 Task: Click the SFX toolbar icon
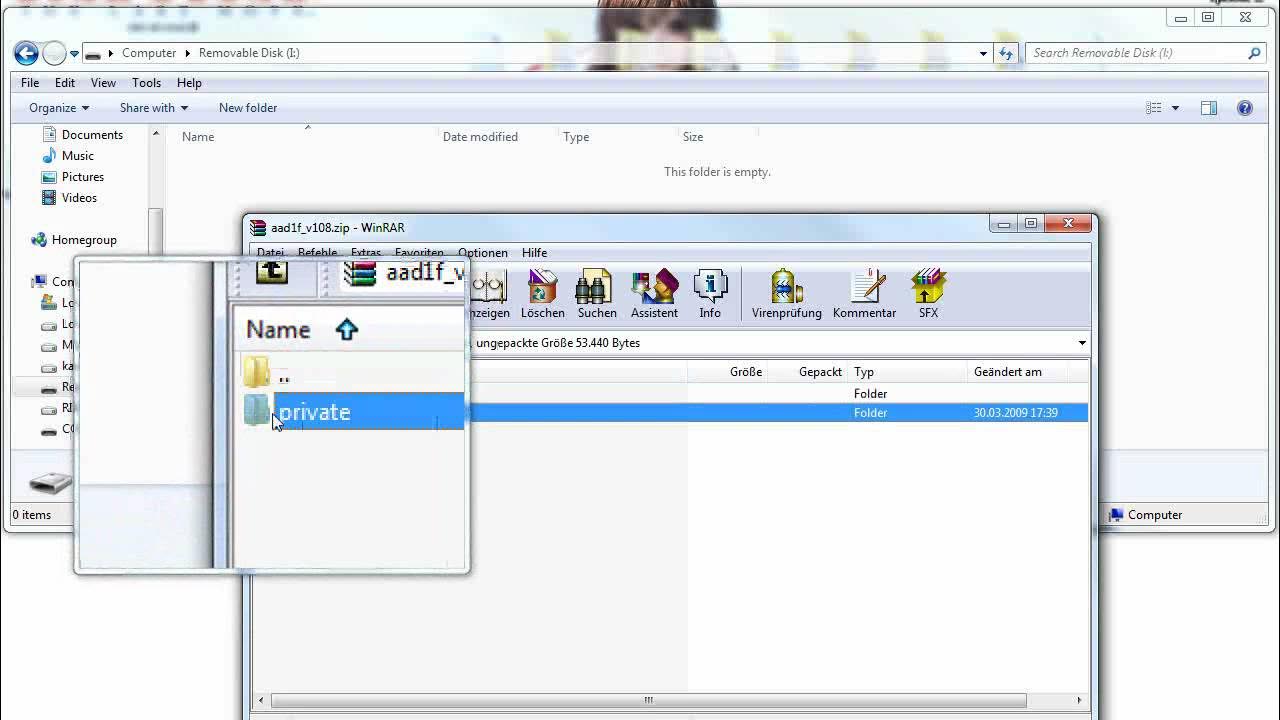click(x=929, y=295)
